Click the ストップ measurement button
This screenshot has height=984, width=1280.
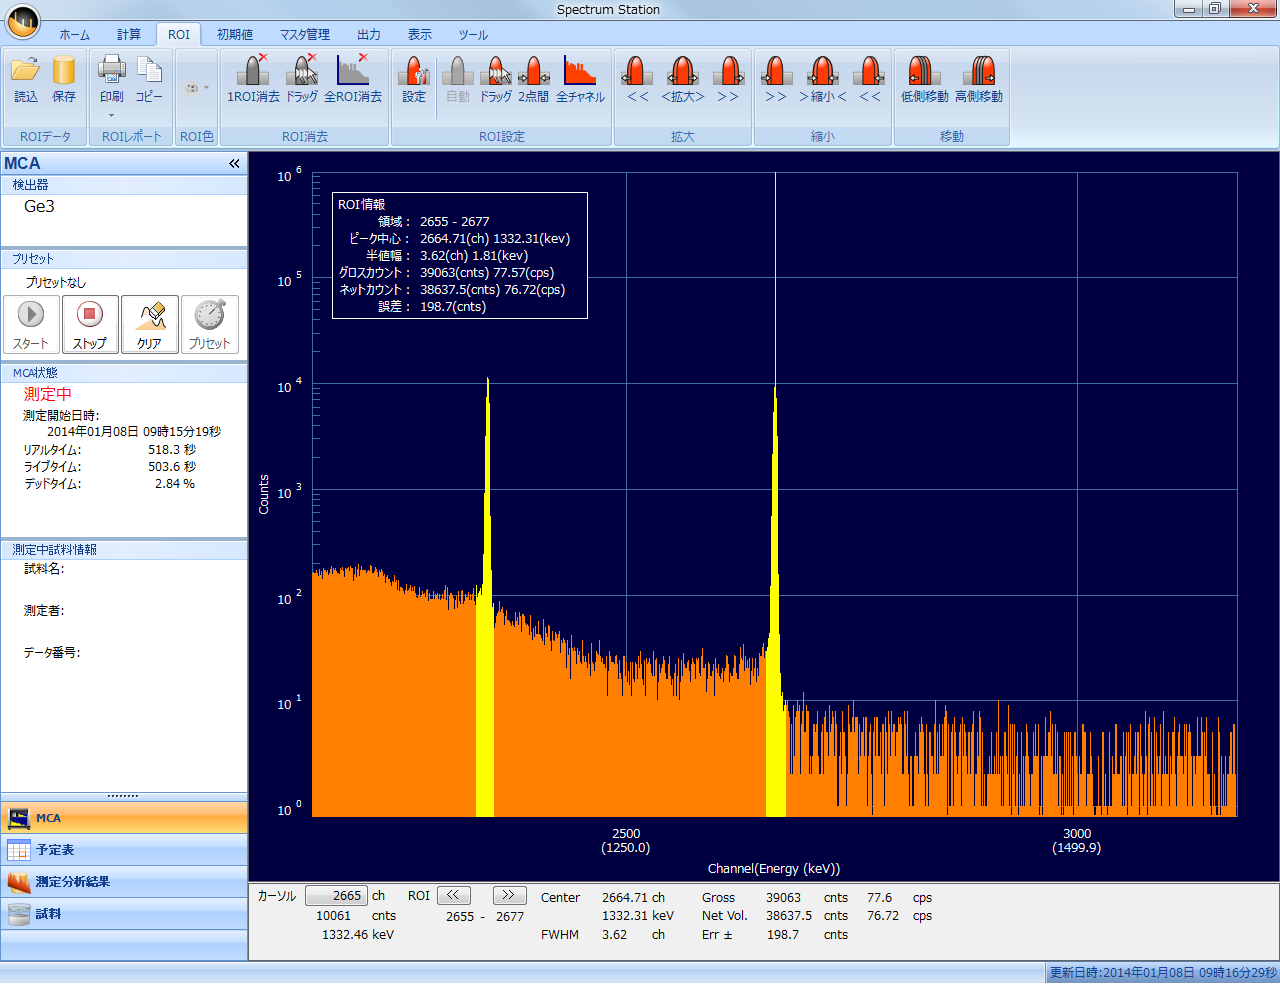90,324
